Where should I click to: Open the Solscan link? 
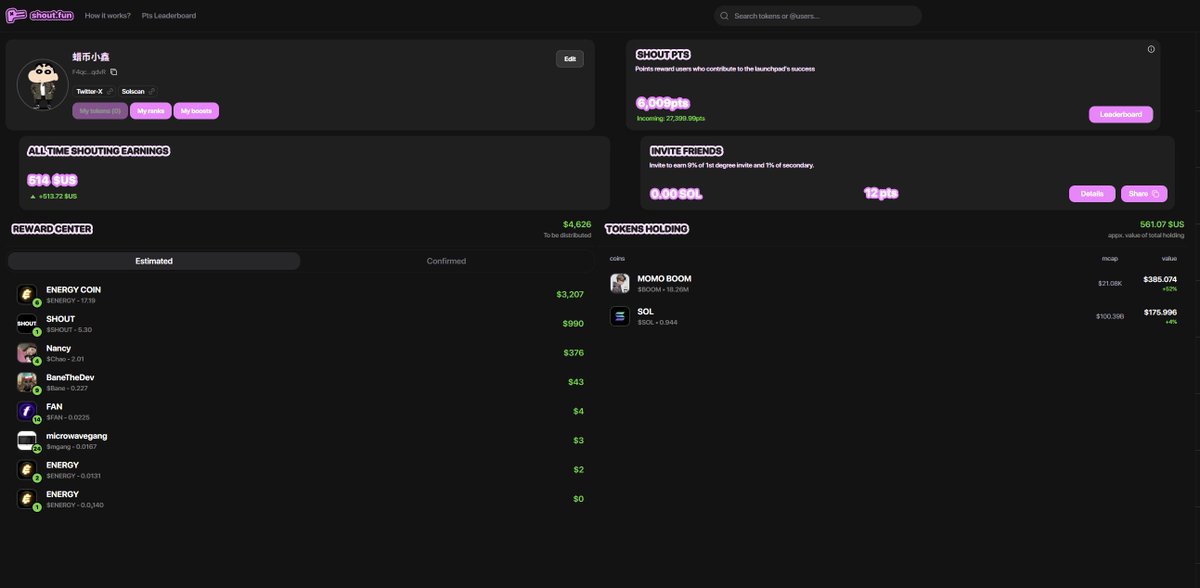point(138,91)
